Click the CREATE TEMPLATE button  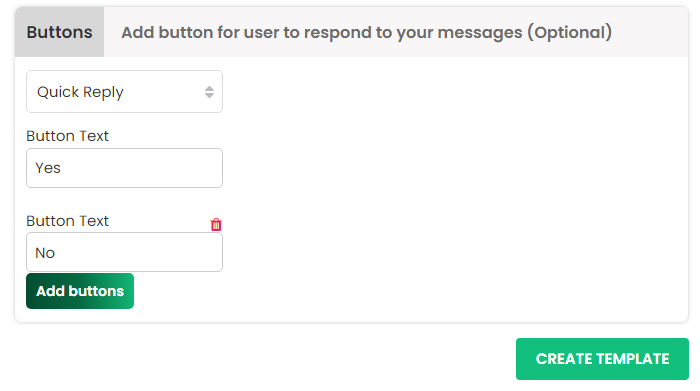point(602,359)
